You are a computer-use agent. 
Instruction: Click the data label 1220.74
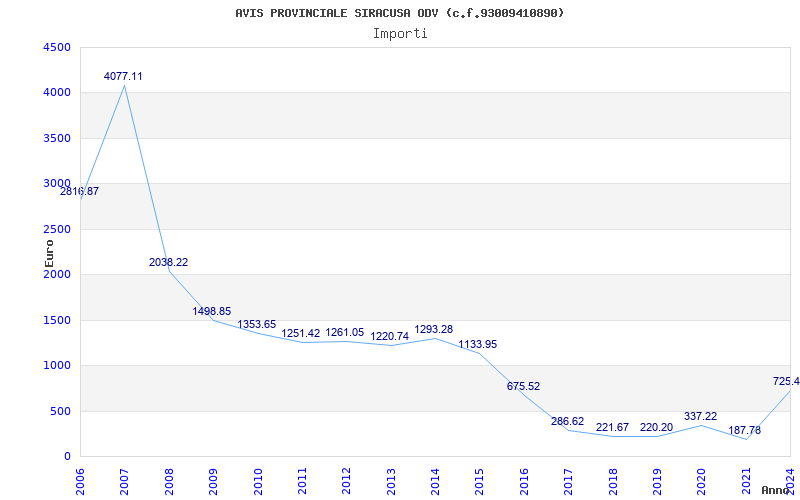click(x=389, y=337)
